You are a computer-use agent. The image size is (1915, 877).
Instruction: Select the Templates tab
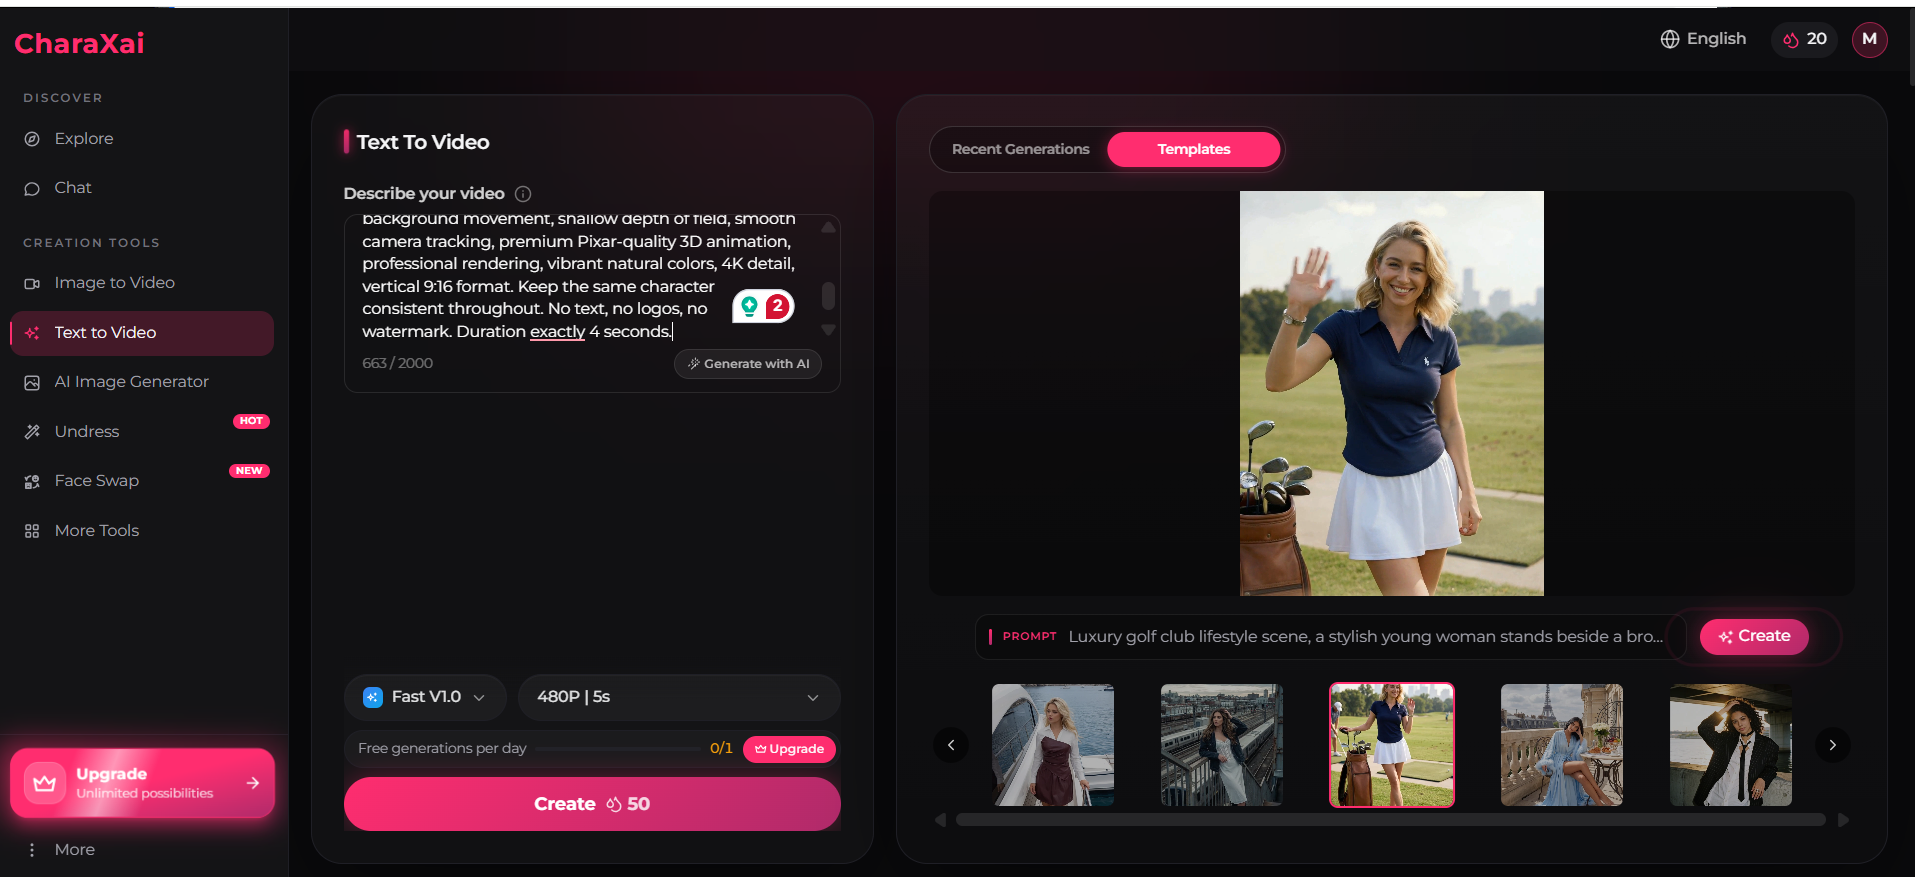click(1193, 149)
